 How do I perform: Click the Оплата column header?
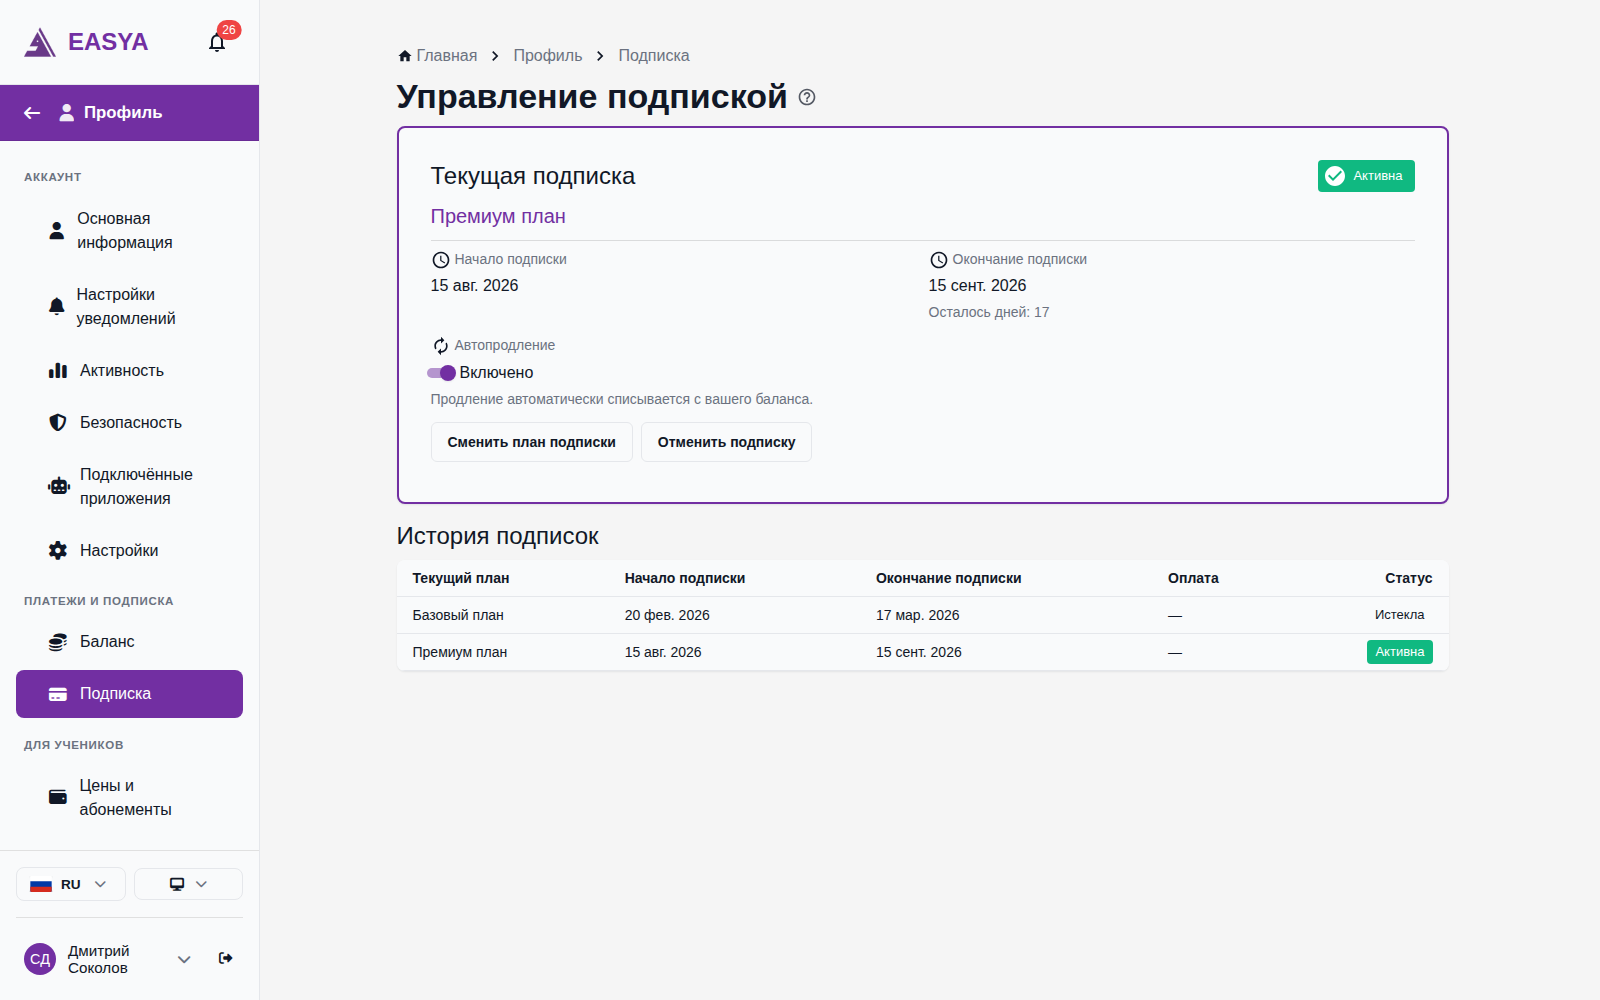1193,578
